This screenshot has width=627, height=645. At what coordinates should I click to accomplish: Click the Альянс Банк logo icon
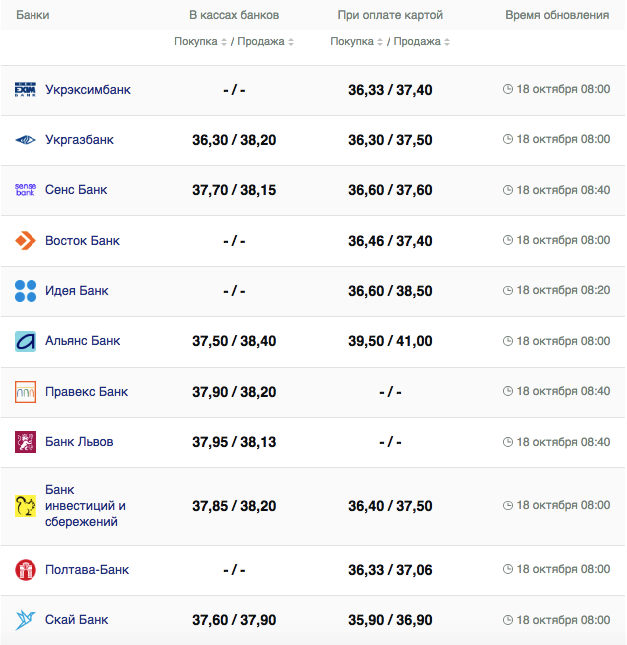(x=25, y=342)
